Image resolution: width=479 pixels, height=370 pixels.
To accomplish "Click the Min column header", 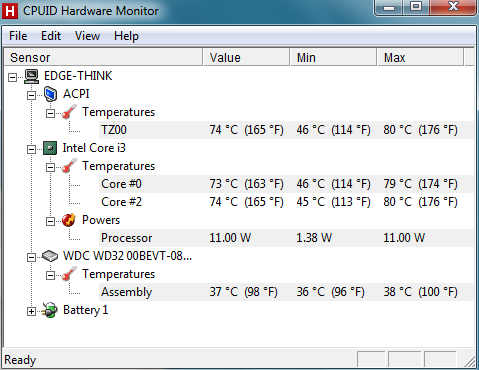I will point(334,57).
